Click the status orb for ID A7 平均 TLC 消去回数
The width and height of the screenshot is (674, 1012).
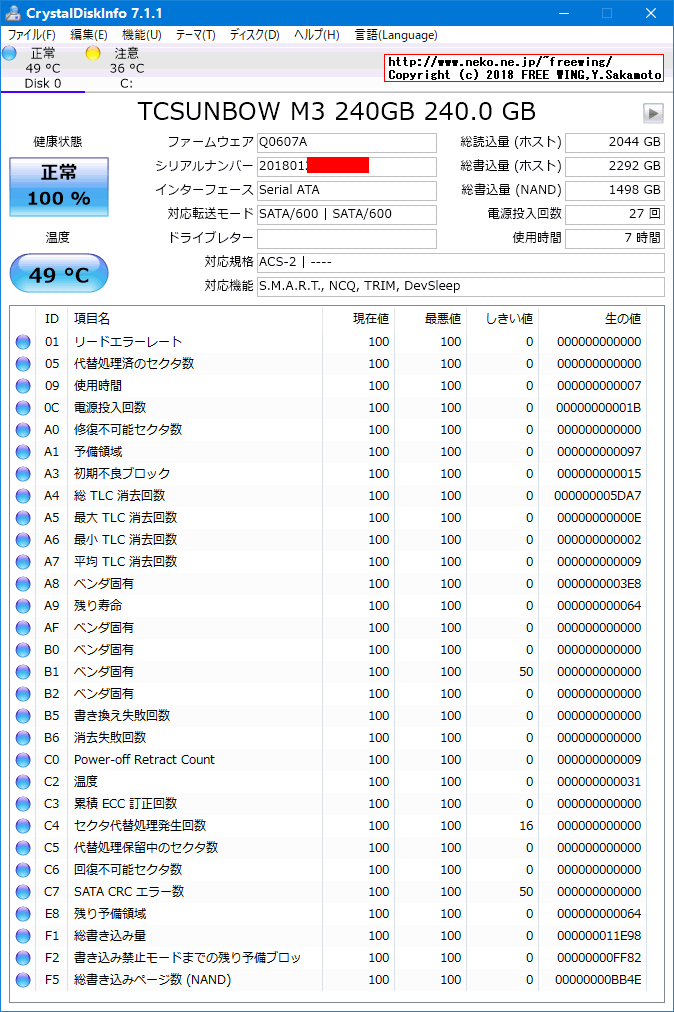23,562
